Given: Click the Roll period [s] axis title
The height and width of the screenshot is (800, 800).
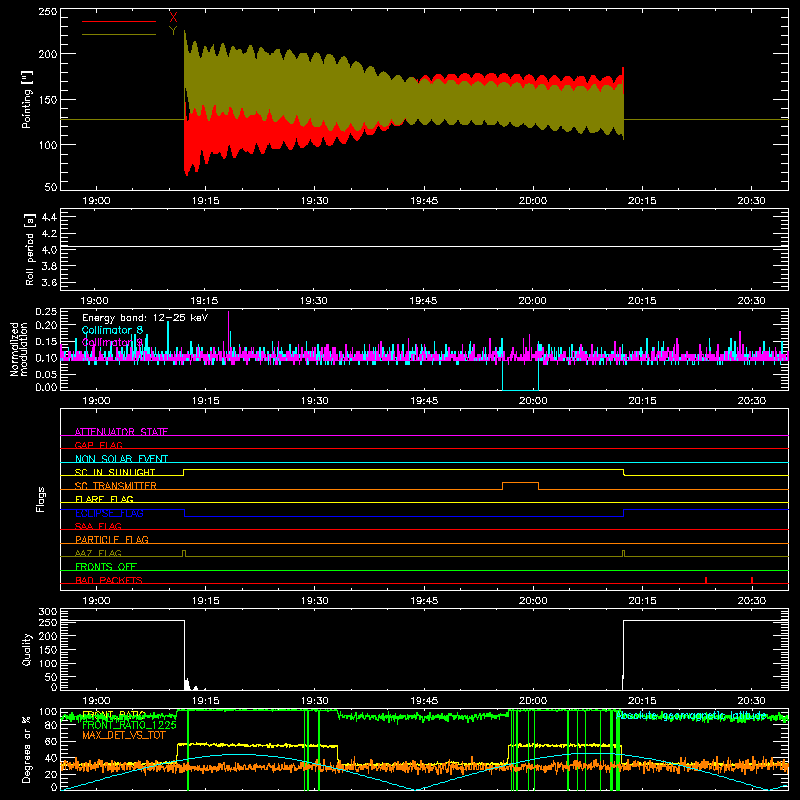Looking at the screenshot, I should tap(29, 249).
